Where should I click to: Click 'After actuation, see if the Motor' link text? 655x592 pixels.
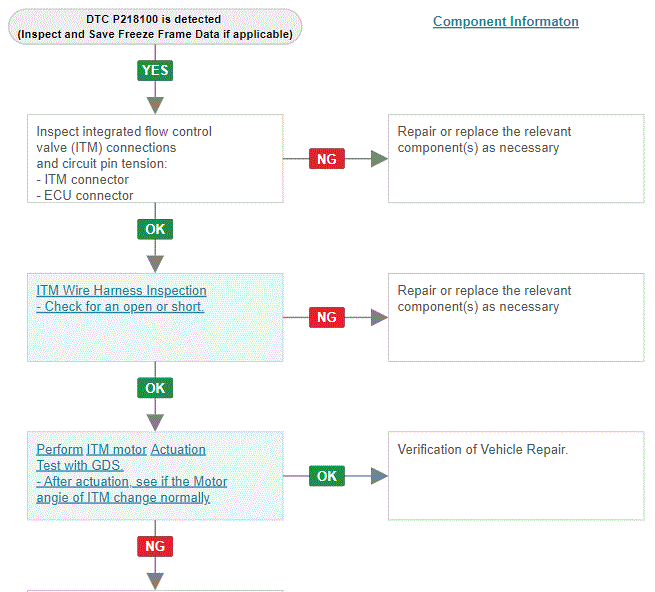pyautogui.click(x=132, y=482)
